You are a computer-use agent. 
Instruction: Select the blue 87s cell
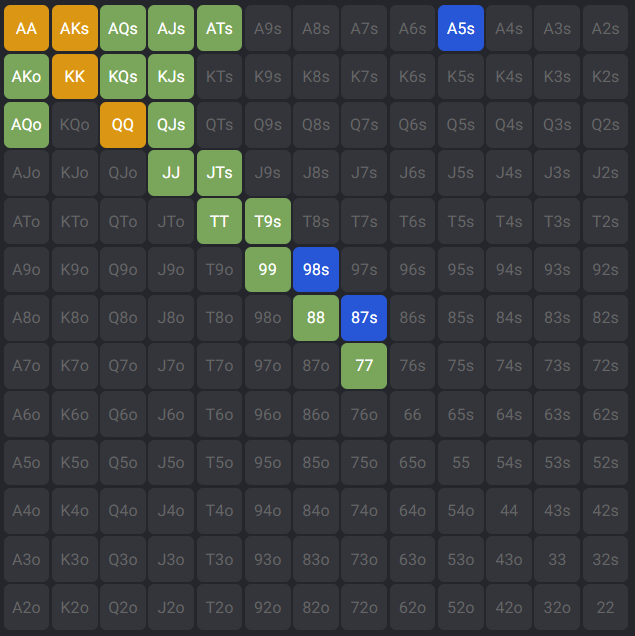[364, 317]
